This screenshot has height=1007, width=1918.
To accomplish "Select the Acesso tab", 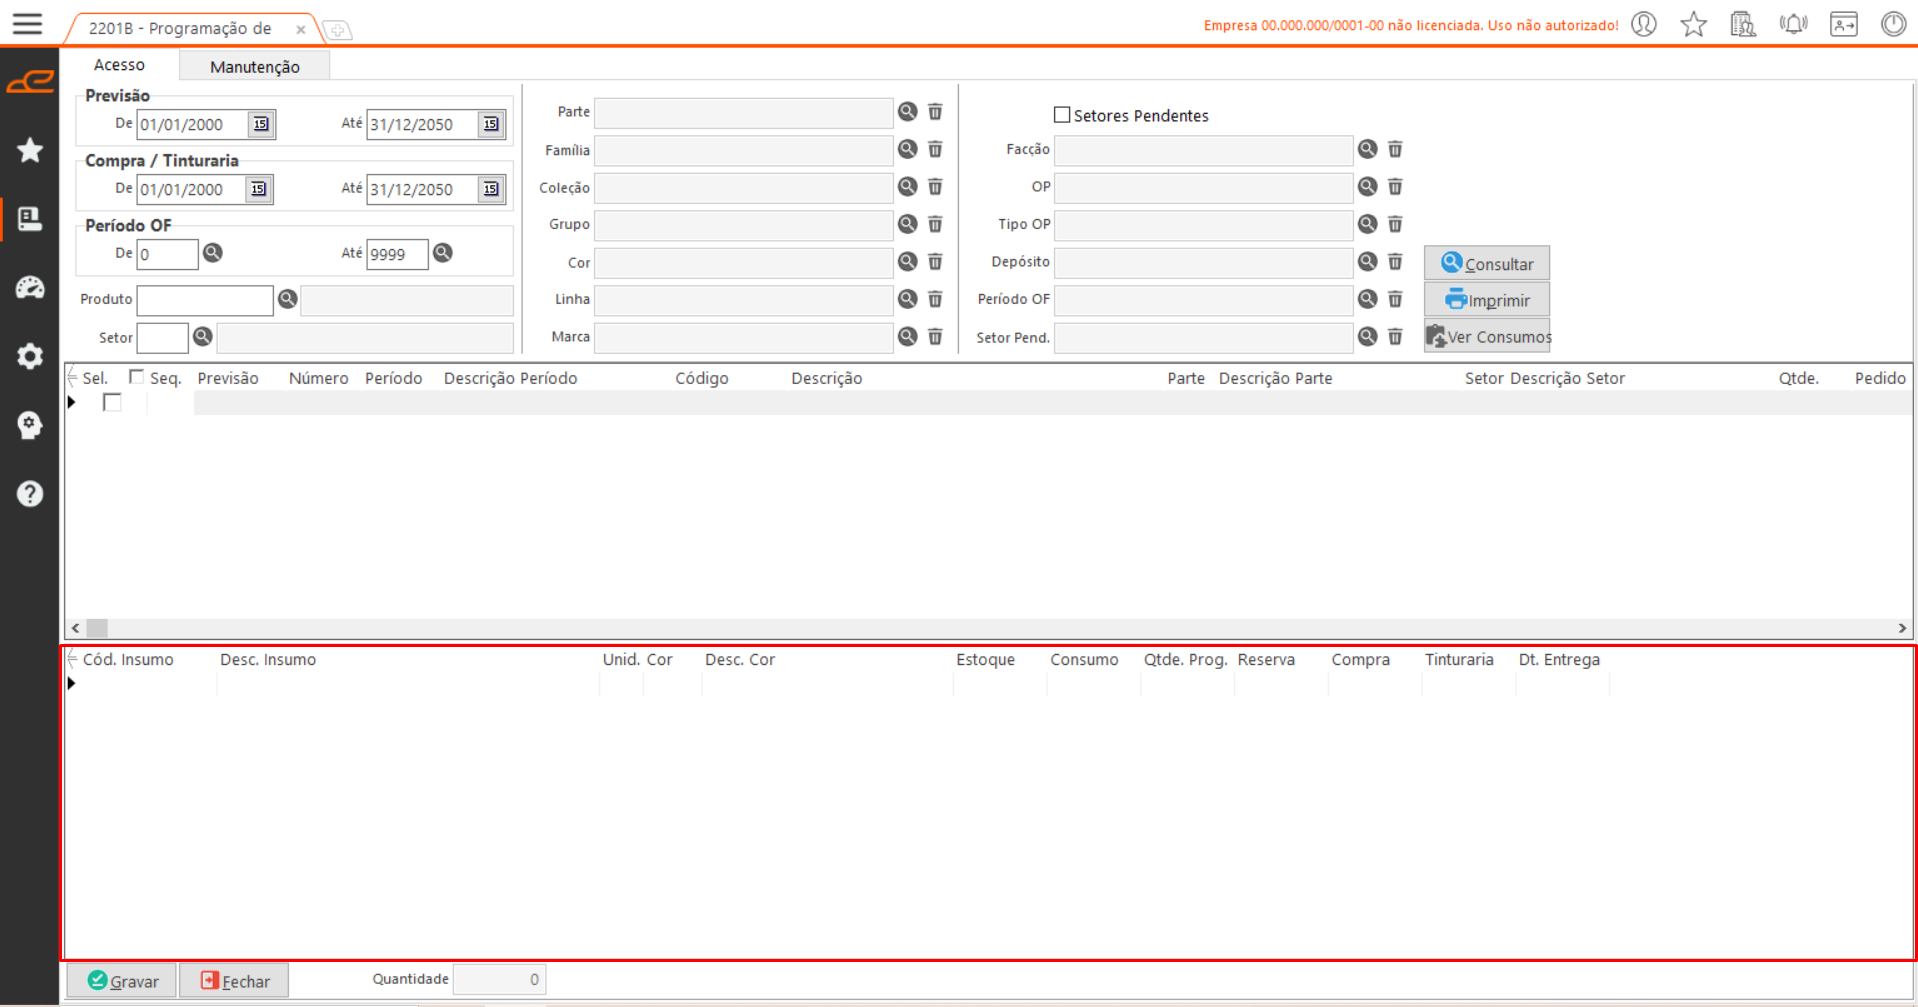I will pyautogui.click(x=119, y=65).
